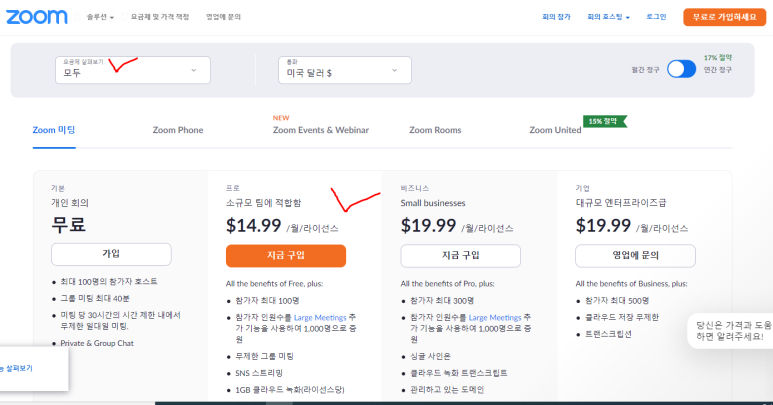Click orange 지금 구입 button for Pro
The width and height of the screenshot is (773, 405).
(286, 256)
